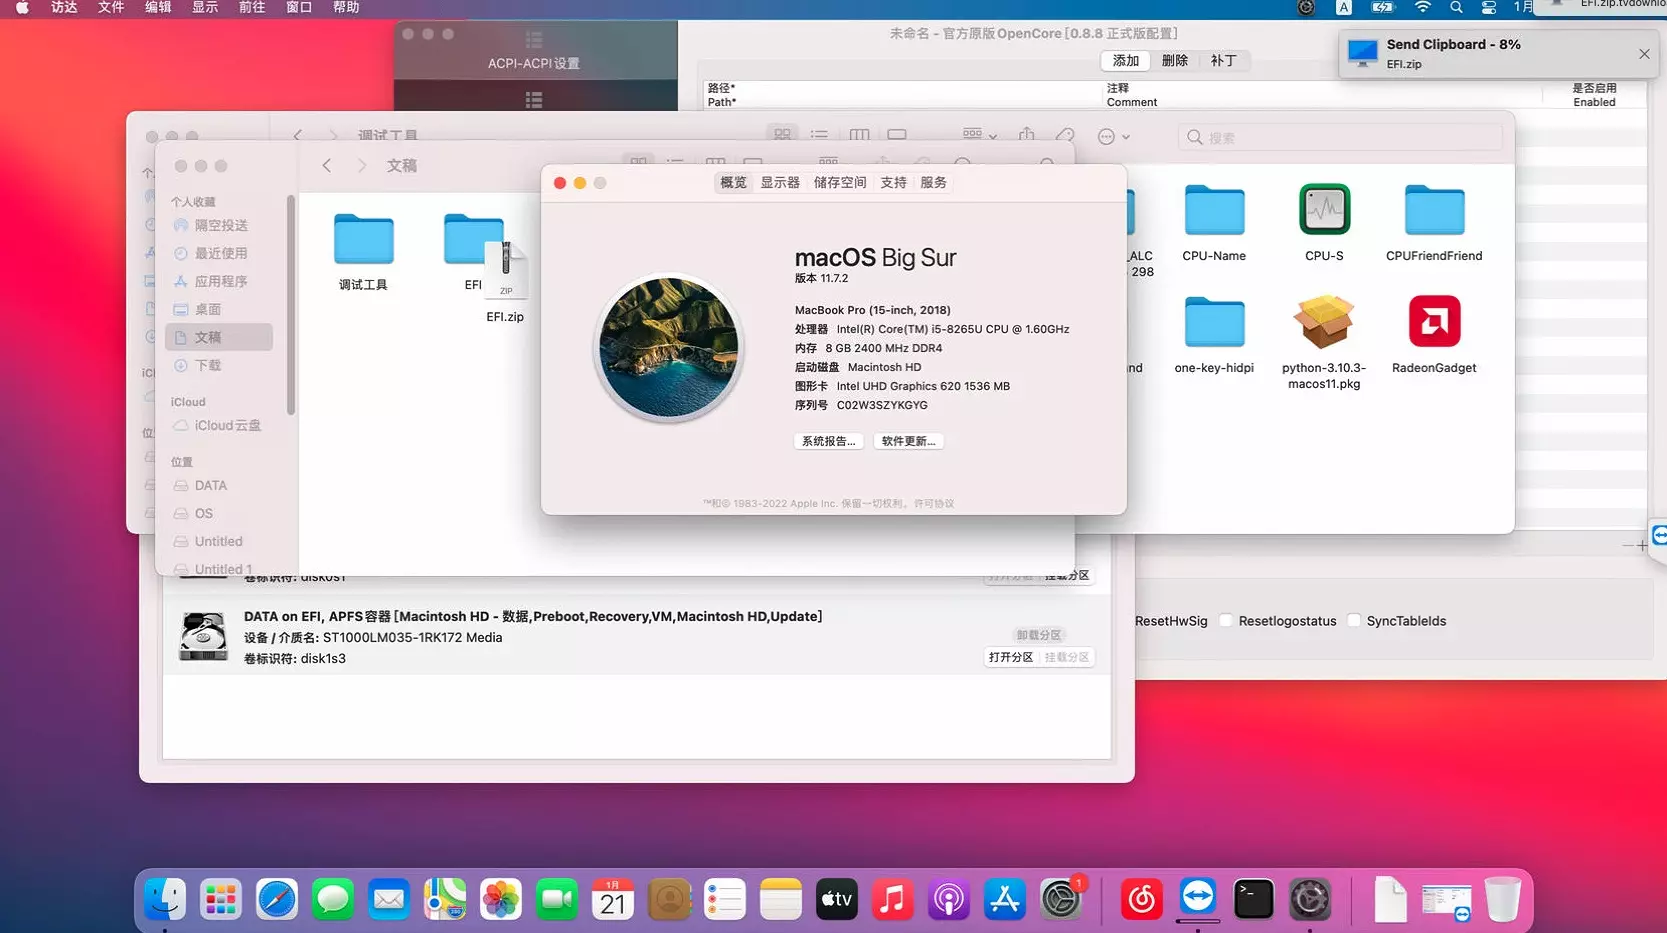1667x933 pixels.
Task: Launch Terminal from the Dock
Action: (x=1254, y=899)
